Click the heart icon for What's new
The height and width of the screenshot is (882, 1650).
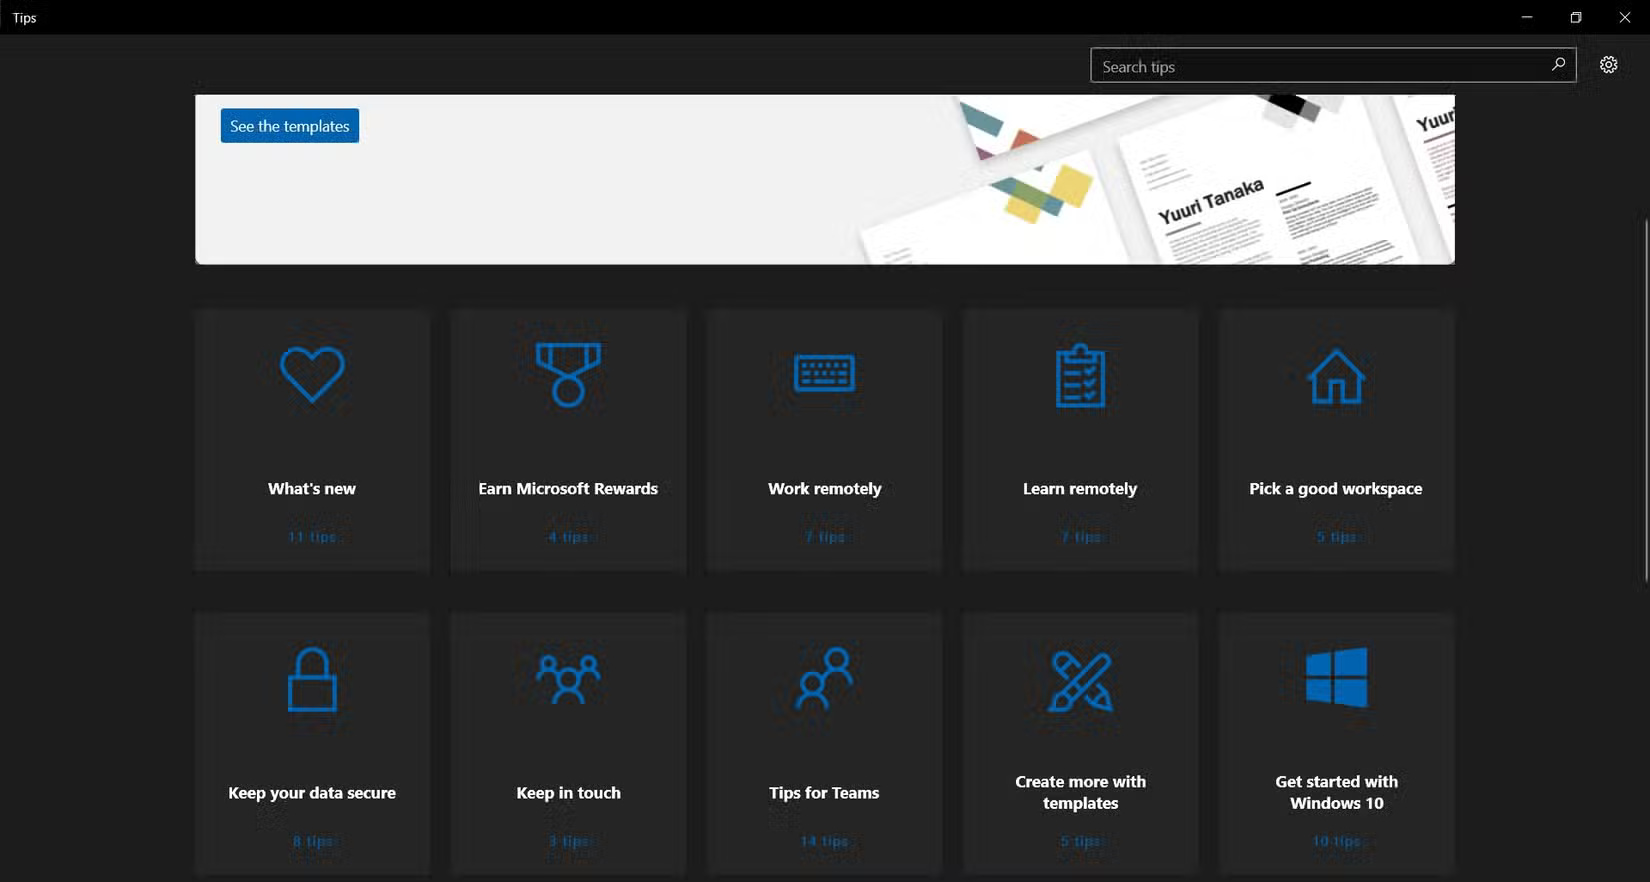coord(312,375)
